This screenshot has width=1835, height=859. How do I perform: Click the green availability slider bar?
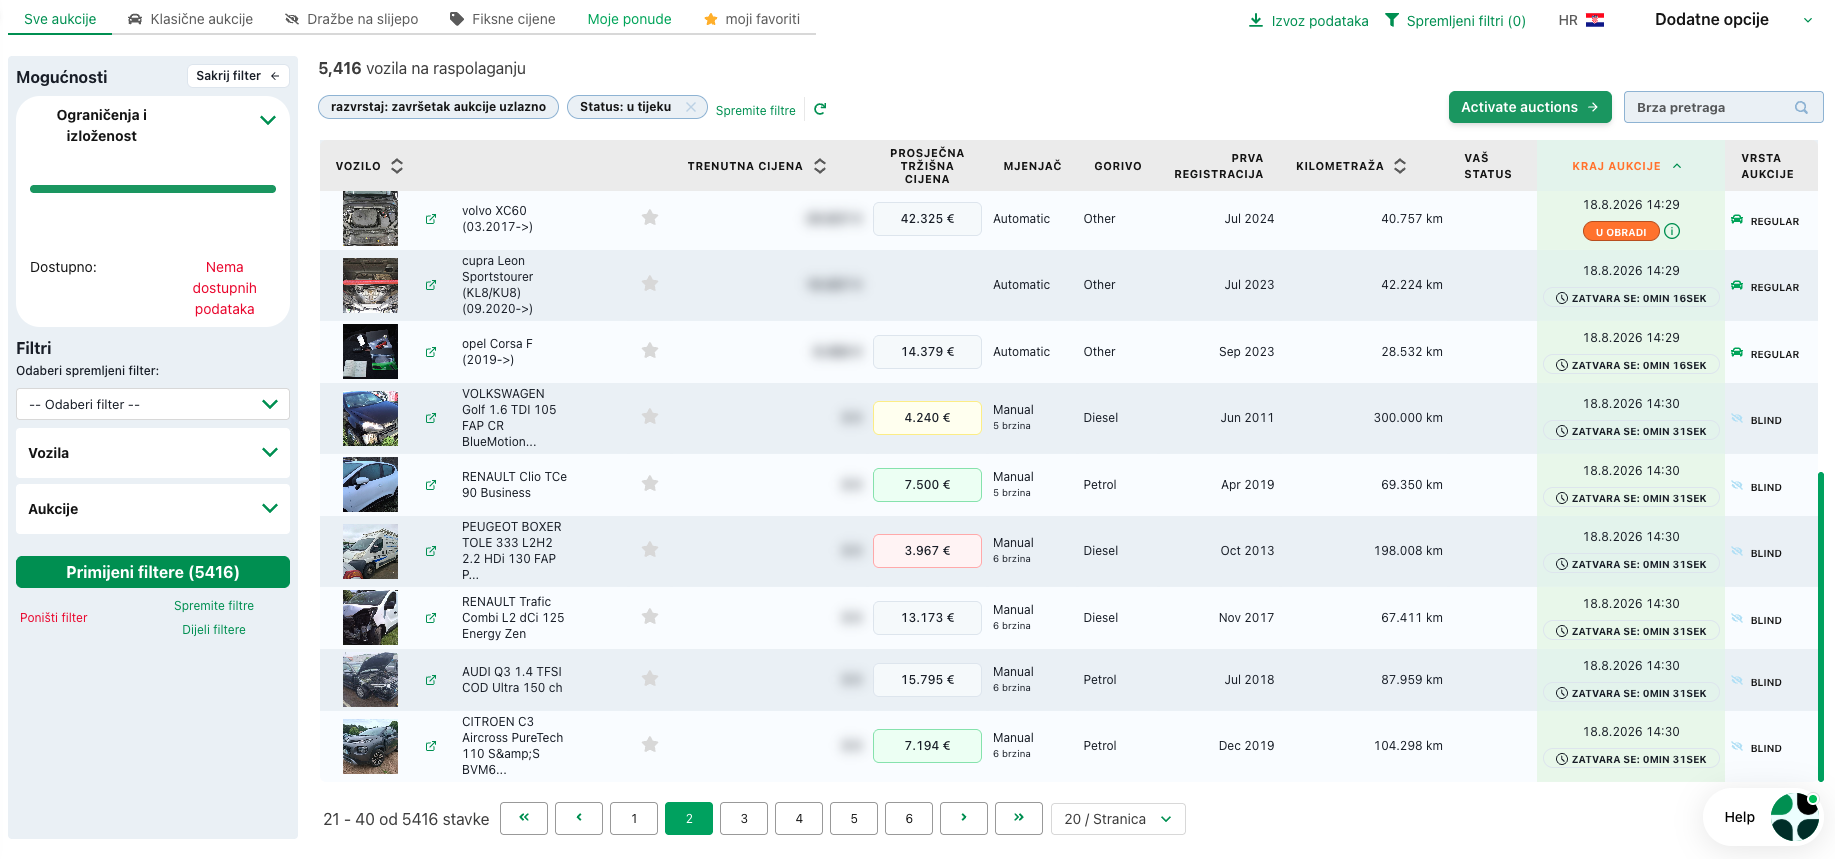153,189
